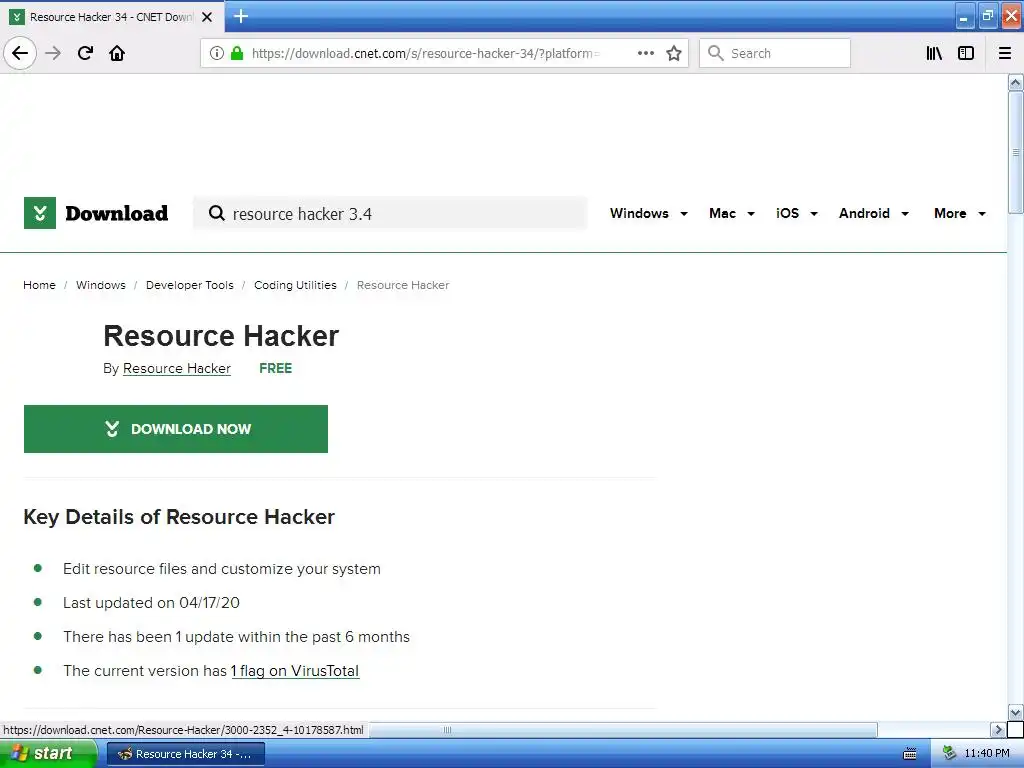1024x768 pixels.
Task: Click the network tray icon near clock
Action: coord(949,754)
